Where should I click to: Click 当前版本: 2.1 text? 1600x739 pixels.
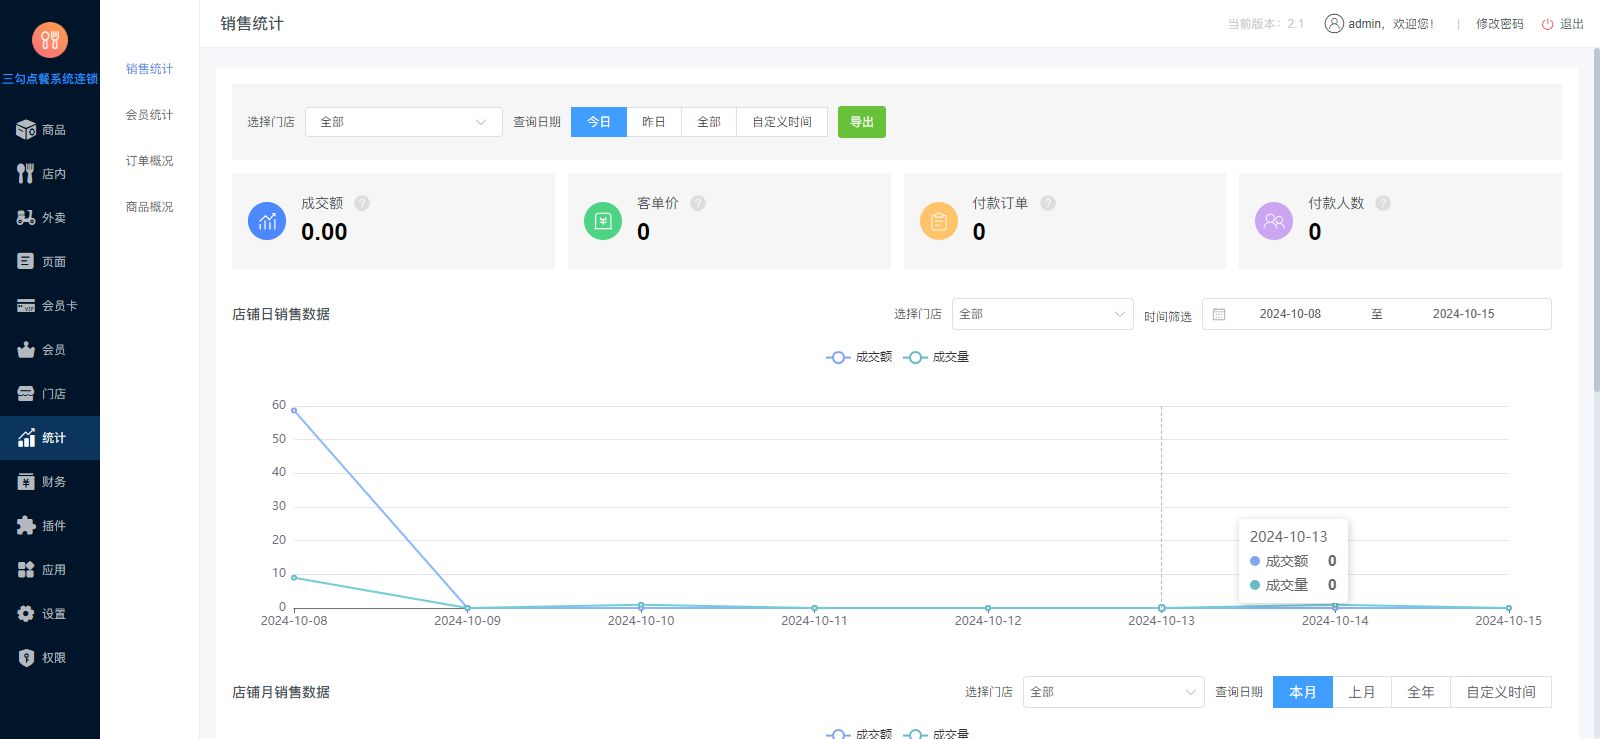(1266, 24)
